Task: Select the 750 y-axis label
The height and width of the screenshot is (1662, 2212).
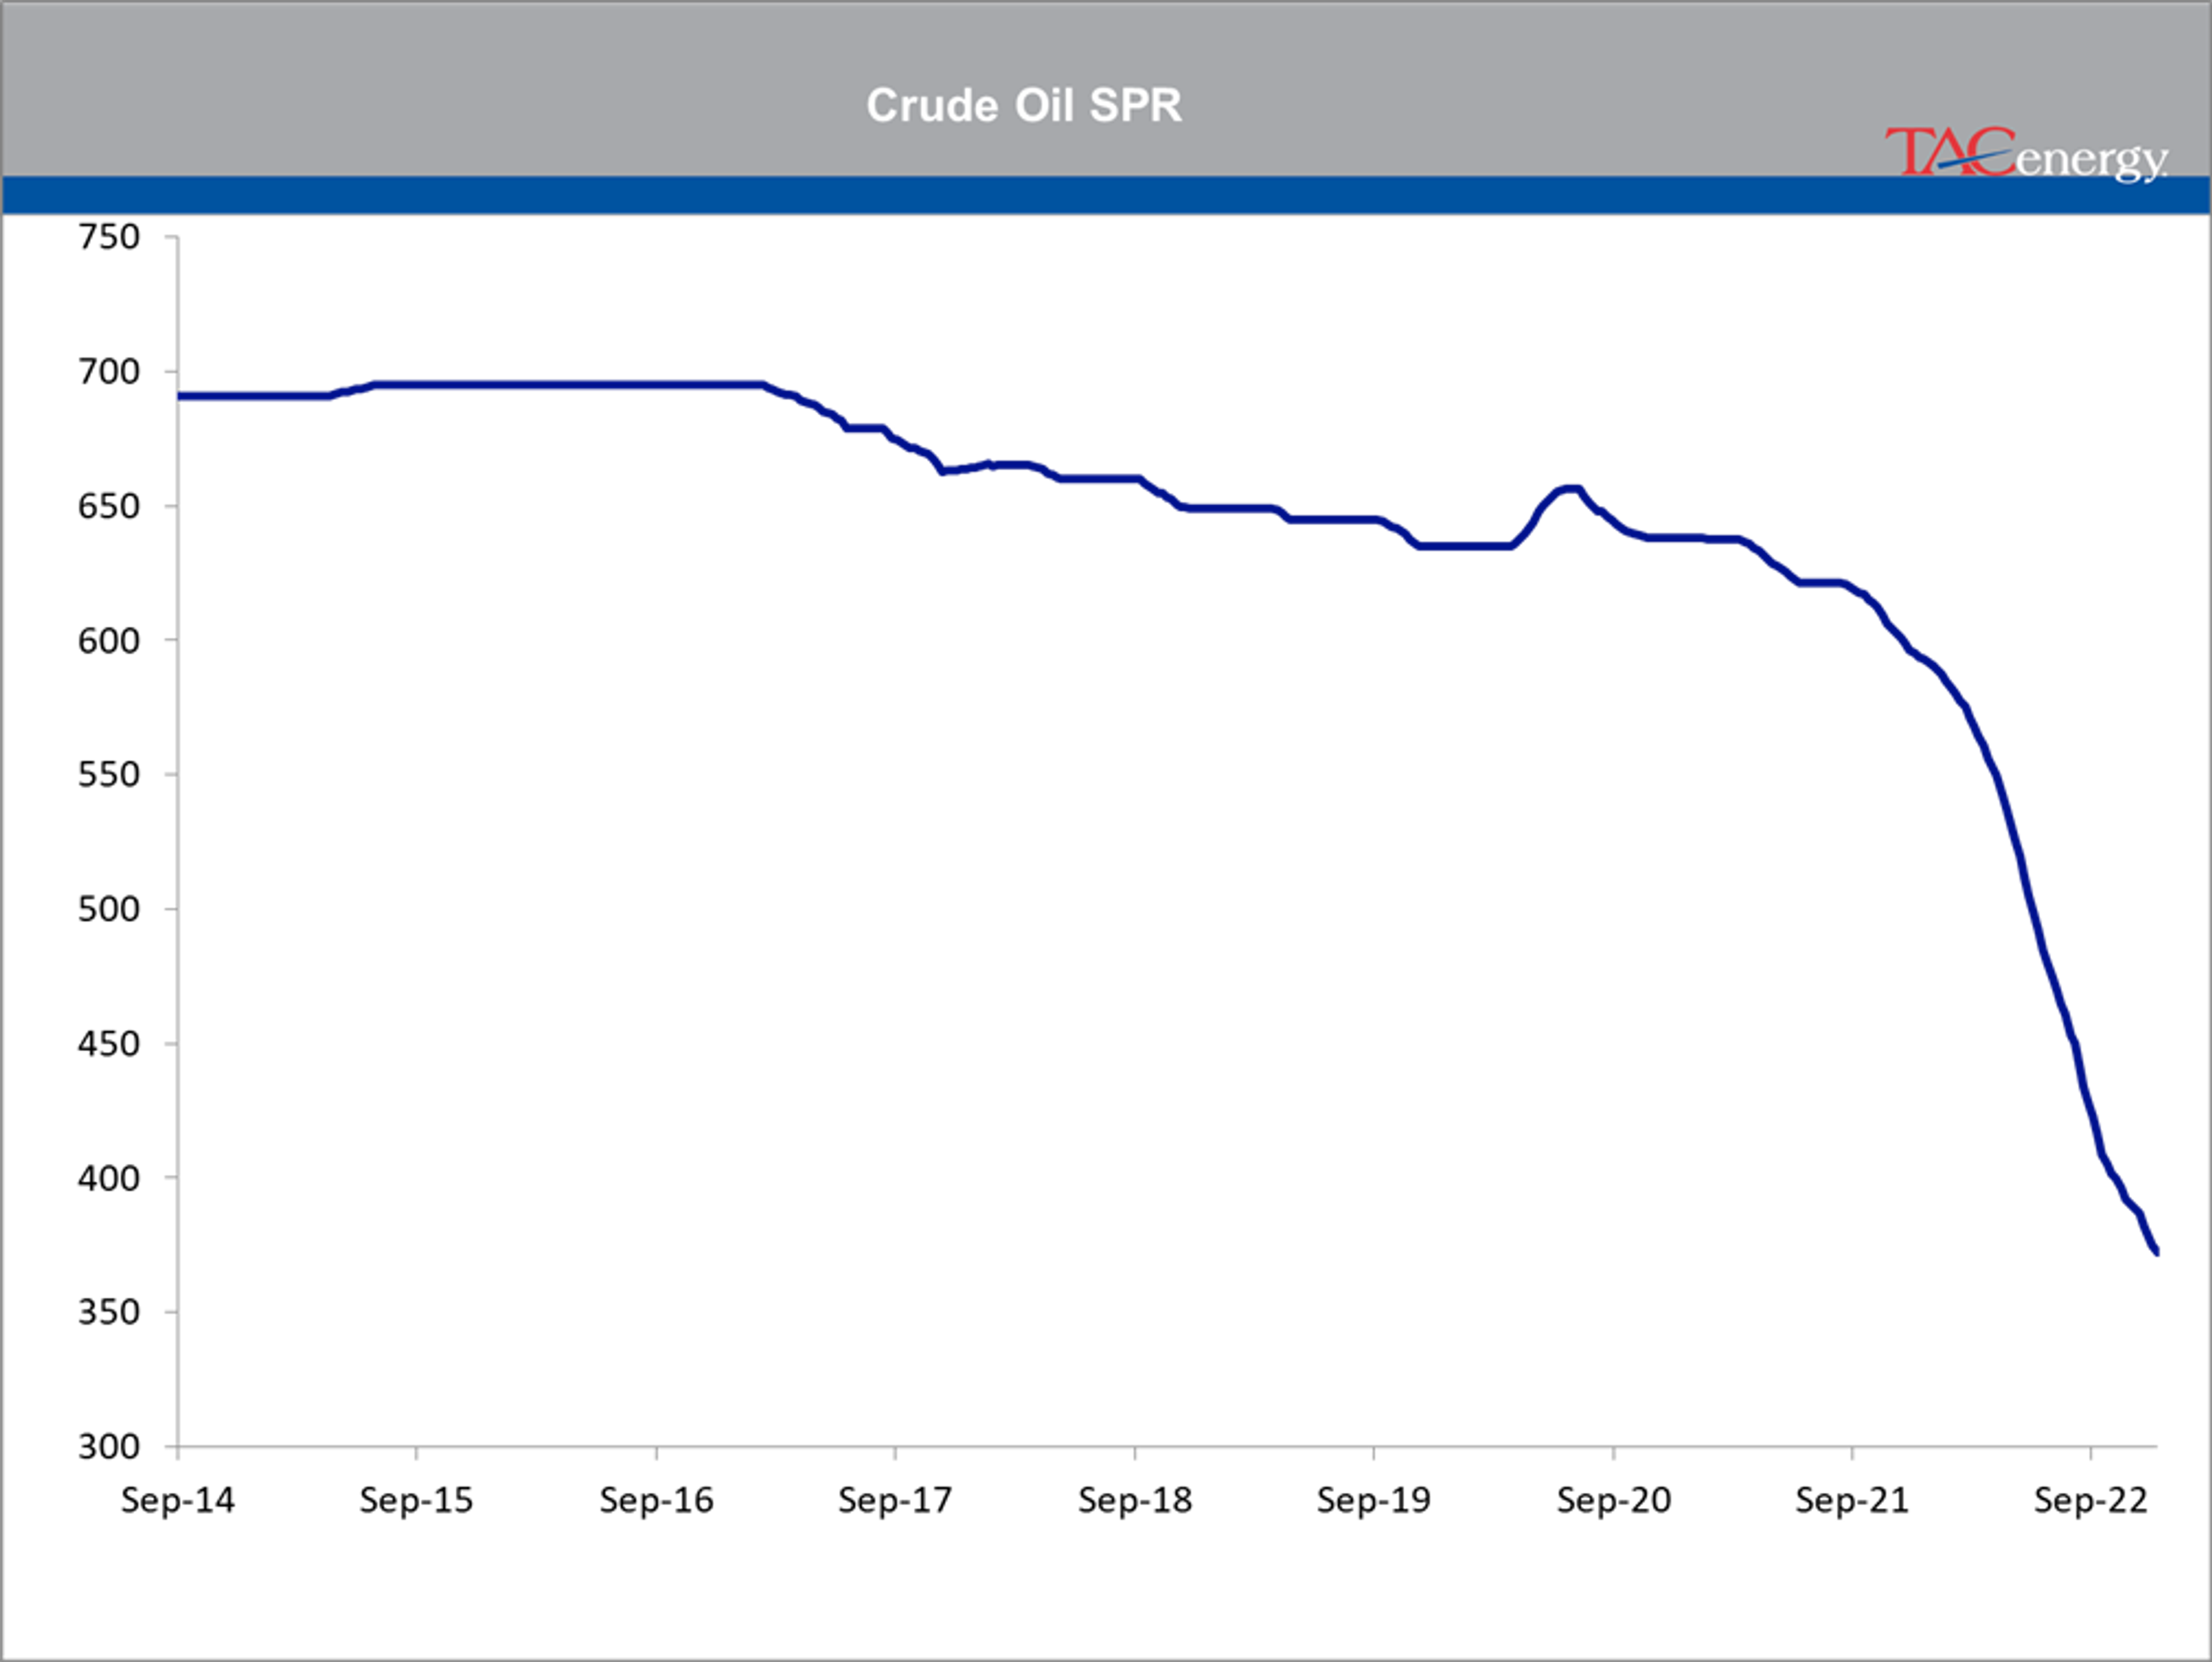Action: coord(109,237)
